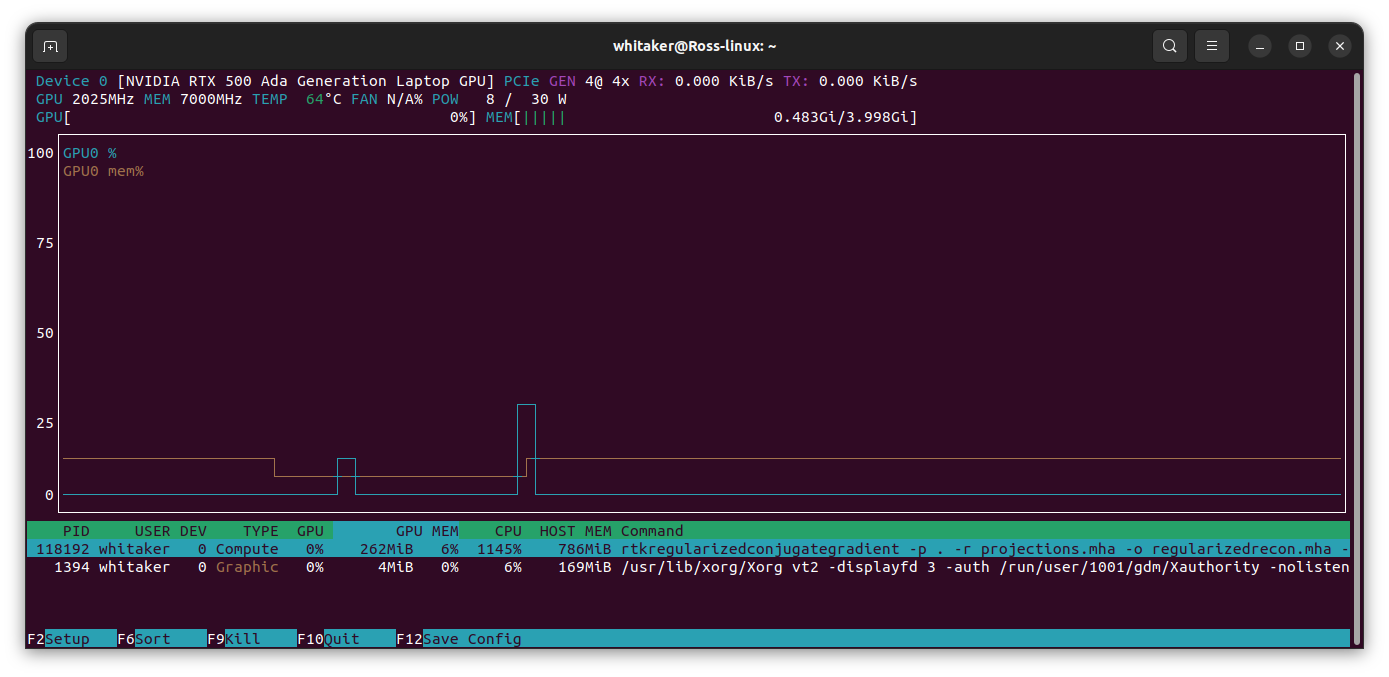Screen dimensions: 1389x677
Task: Click F12 Save Config in the footer
Action: click(x=459, y=639)
